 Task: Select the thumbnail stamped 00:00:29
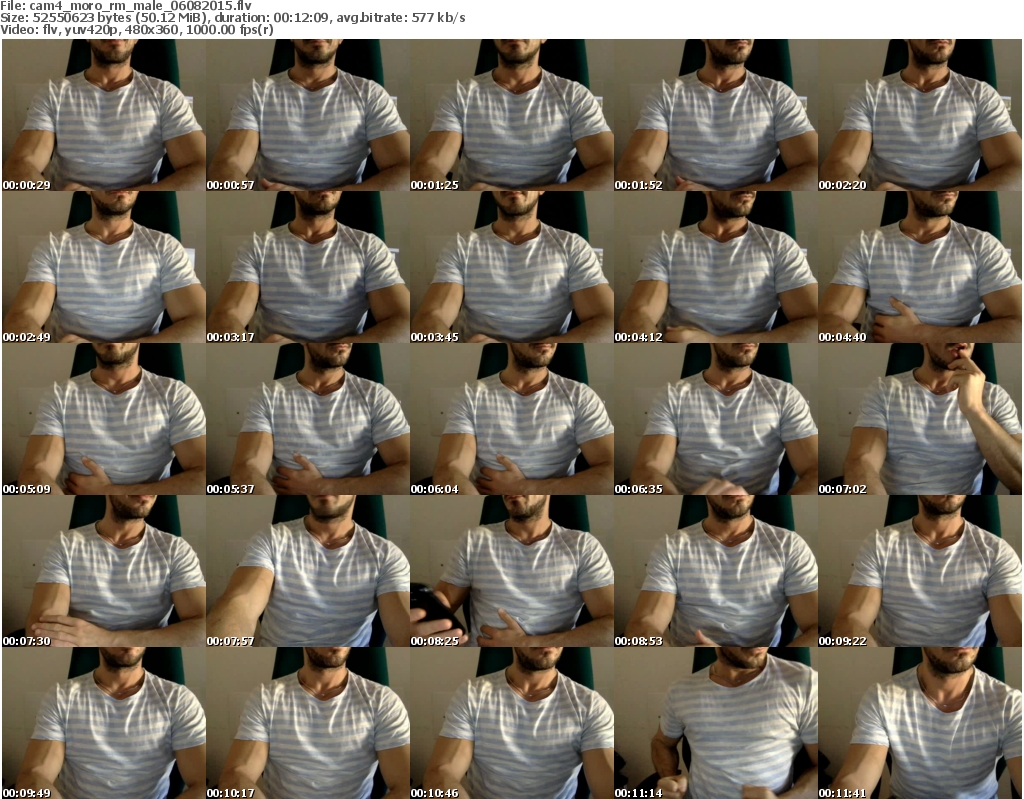click(x=104, y=115)
